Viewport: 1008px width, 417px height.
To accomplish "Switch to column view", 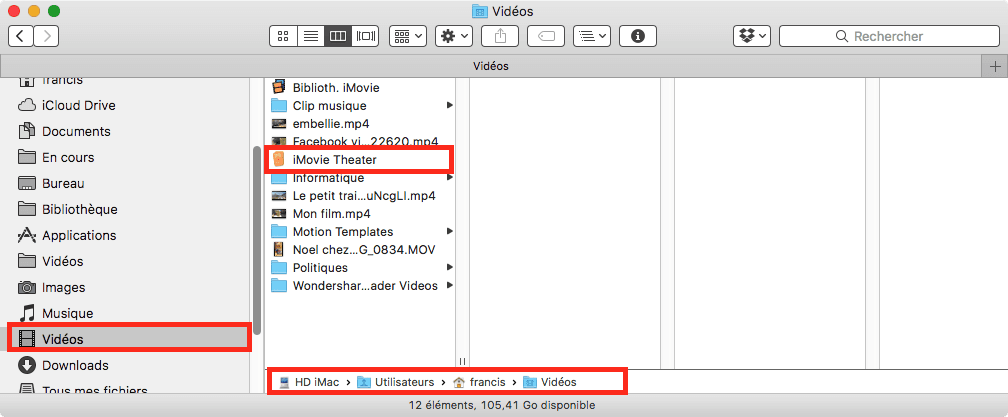I will [x=338, y=36].
